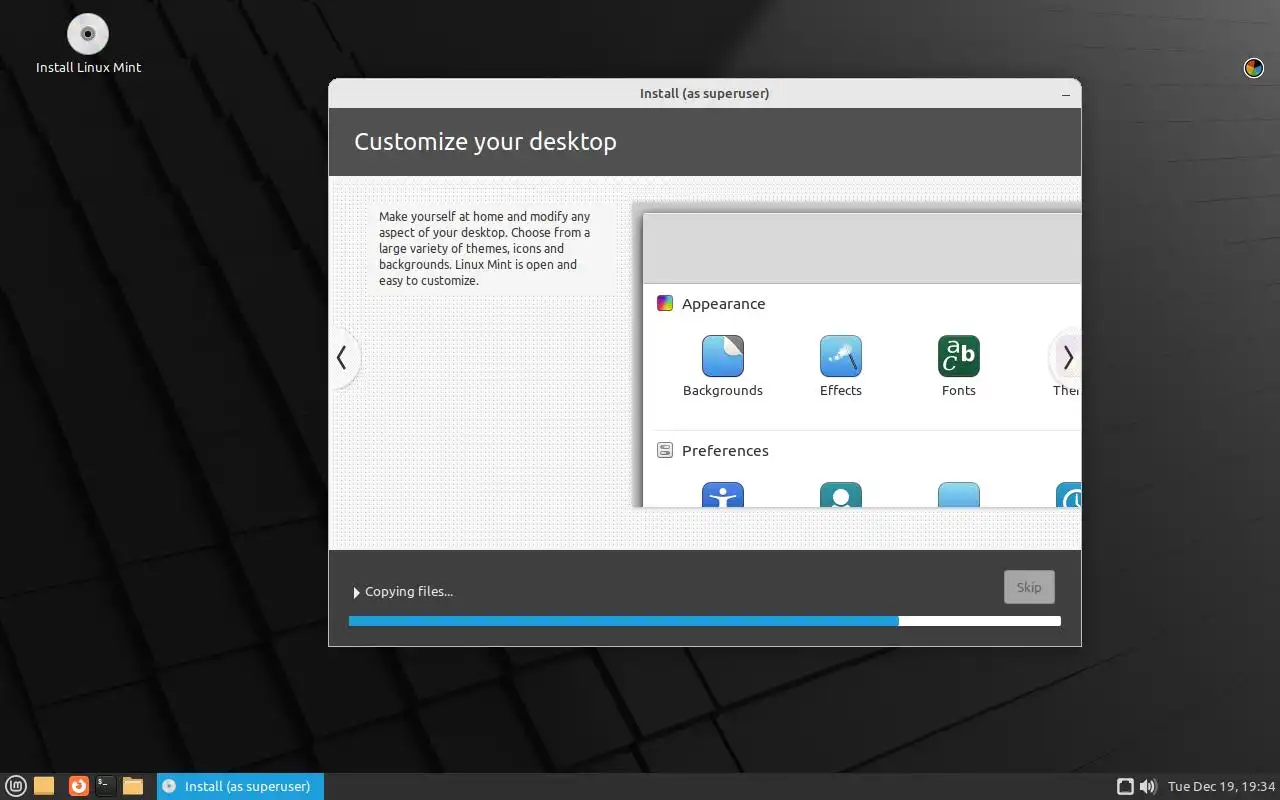Select the Install (as superuser) taskbar entry
Image resolution: width=1280 pixels, height=800 pixels.
click(x=240, y=786)
